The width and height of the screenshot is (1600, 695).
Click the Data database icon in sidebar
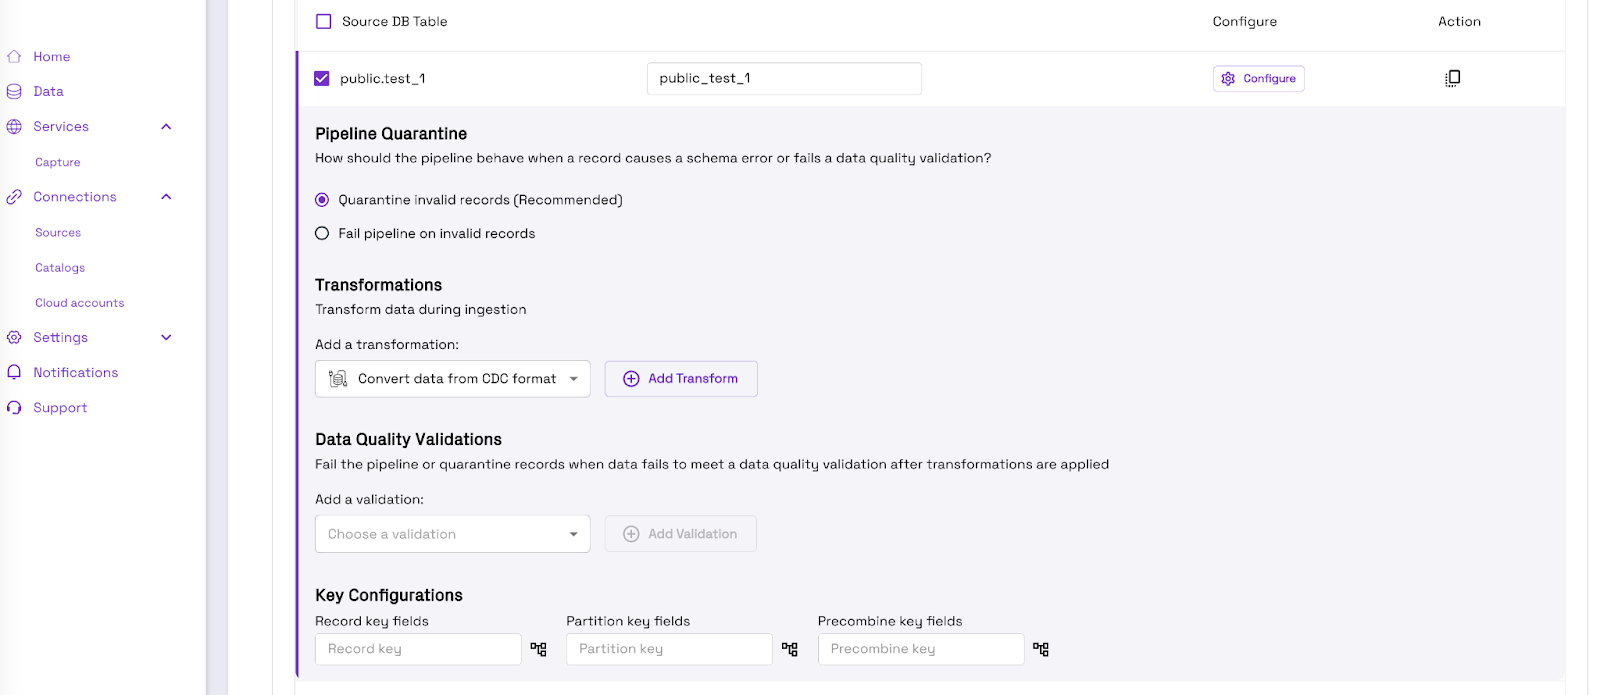pos(14,91)
